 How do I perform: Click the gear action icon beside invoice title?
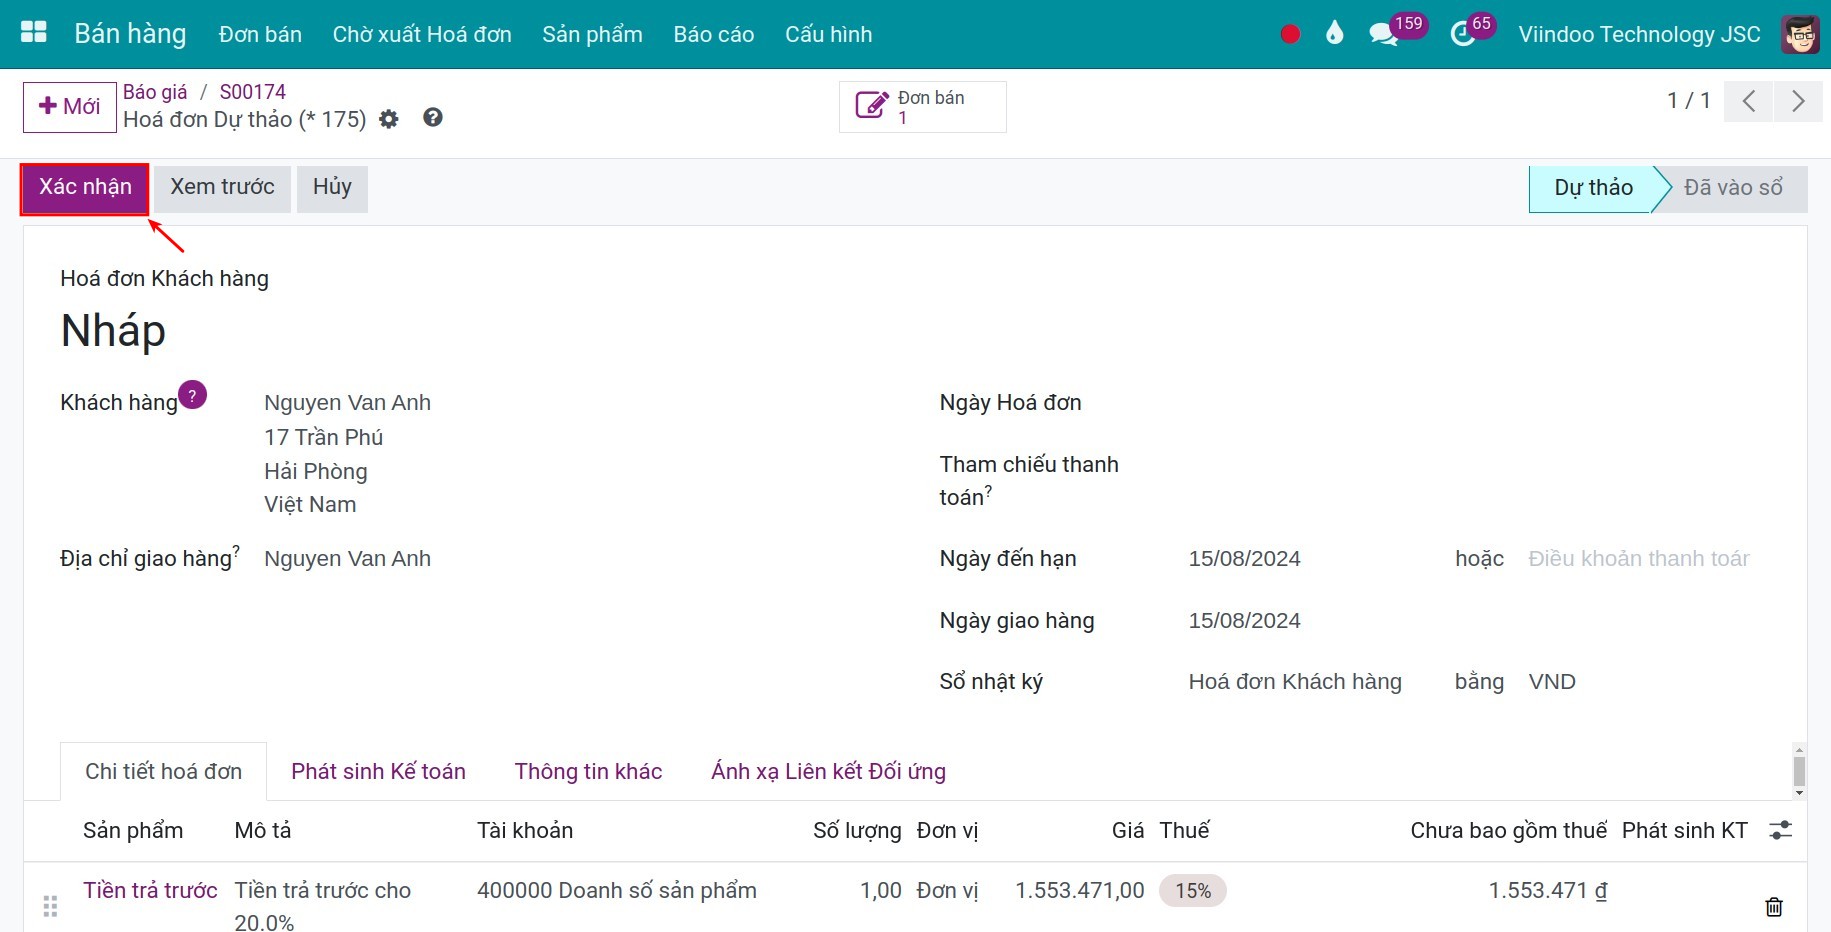coord(389,119)
